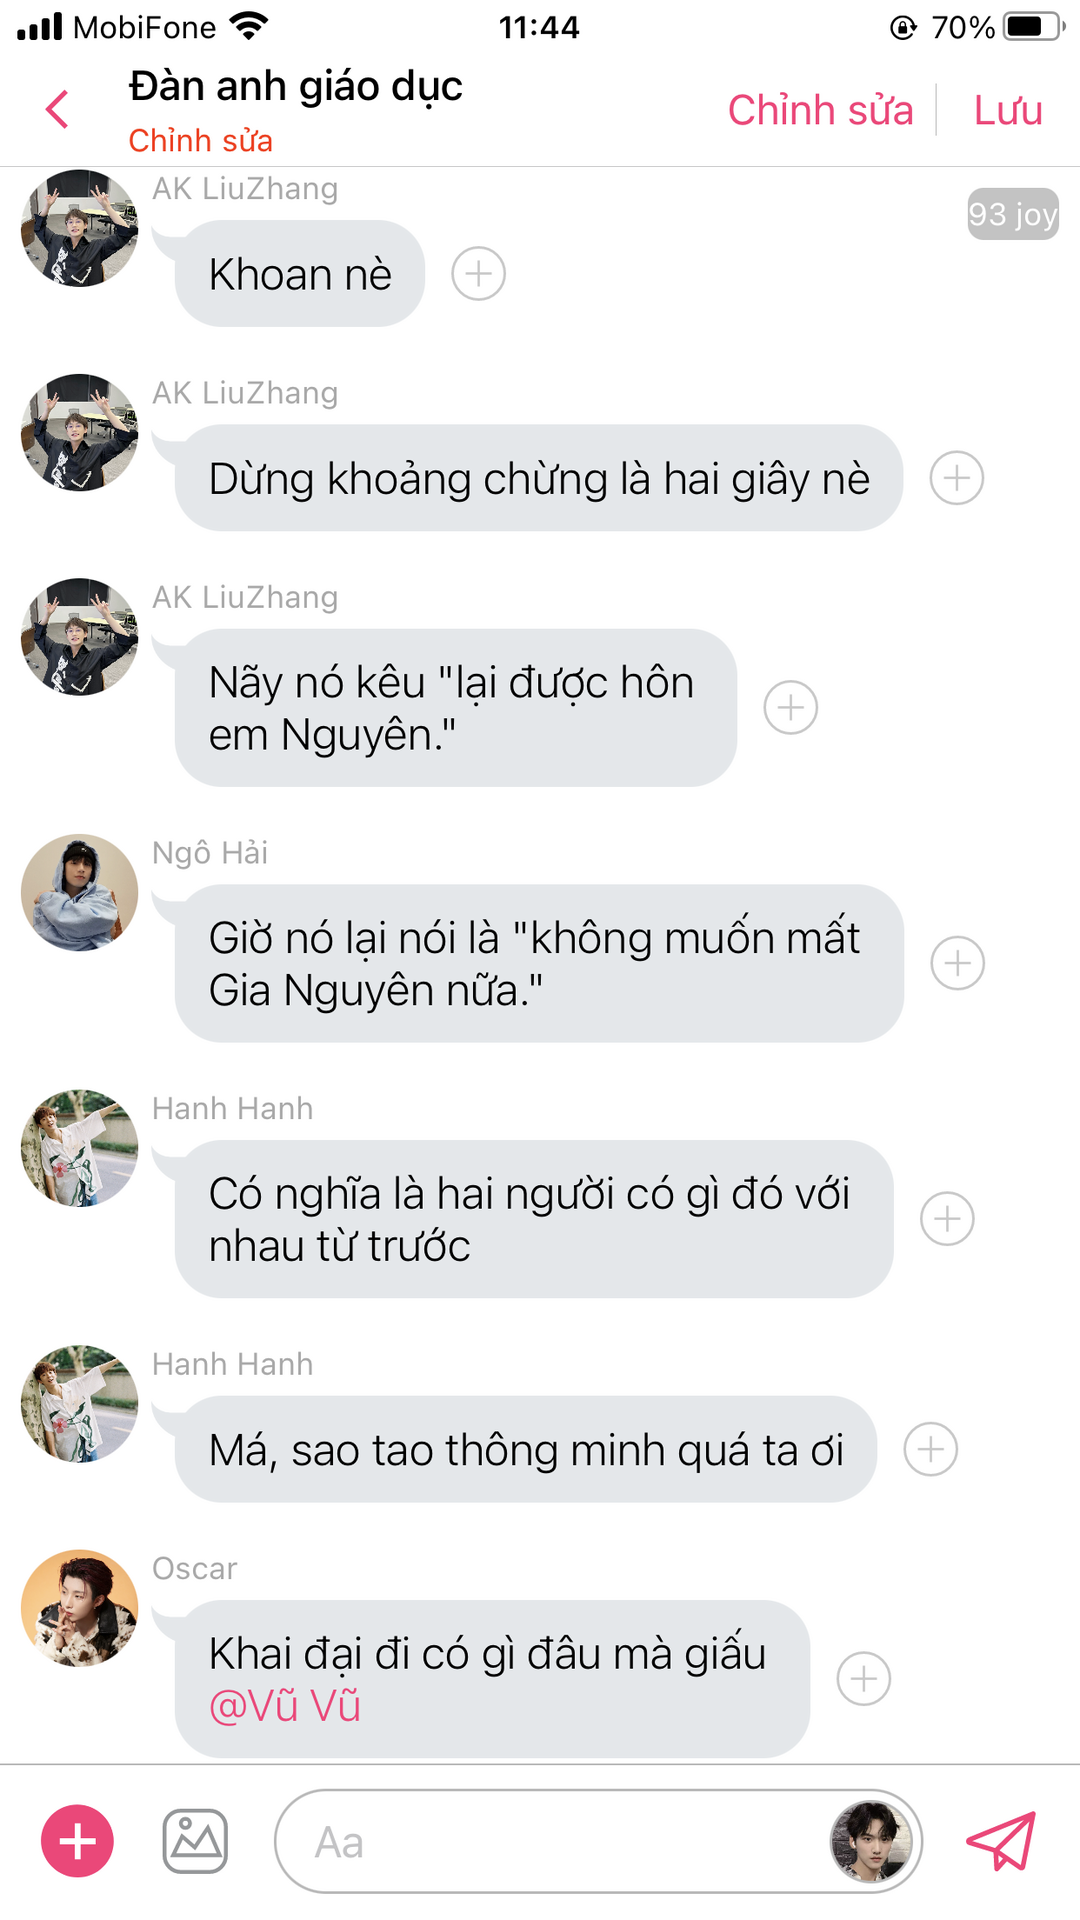Screen dimensions: 1080x1920
Task: Tap the pink plus add button
Action: [x=77, y=1841]
